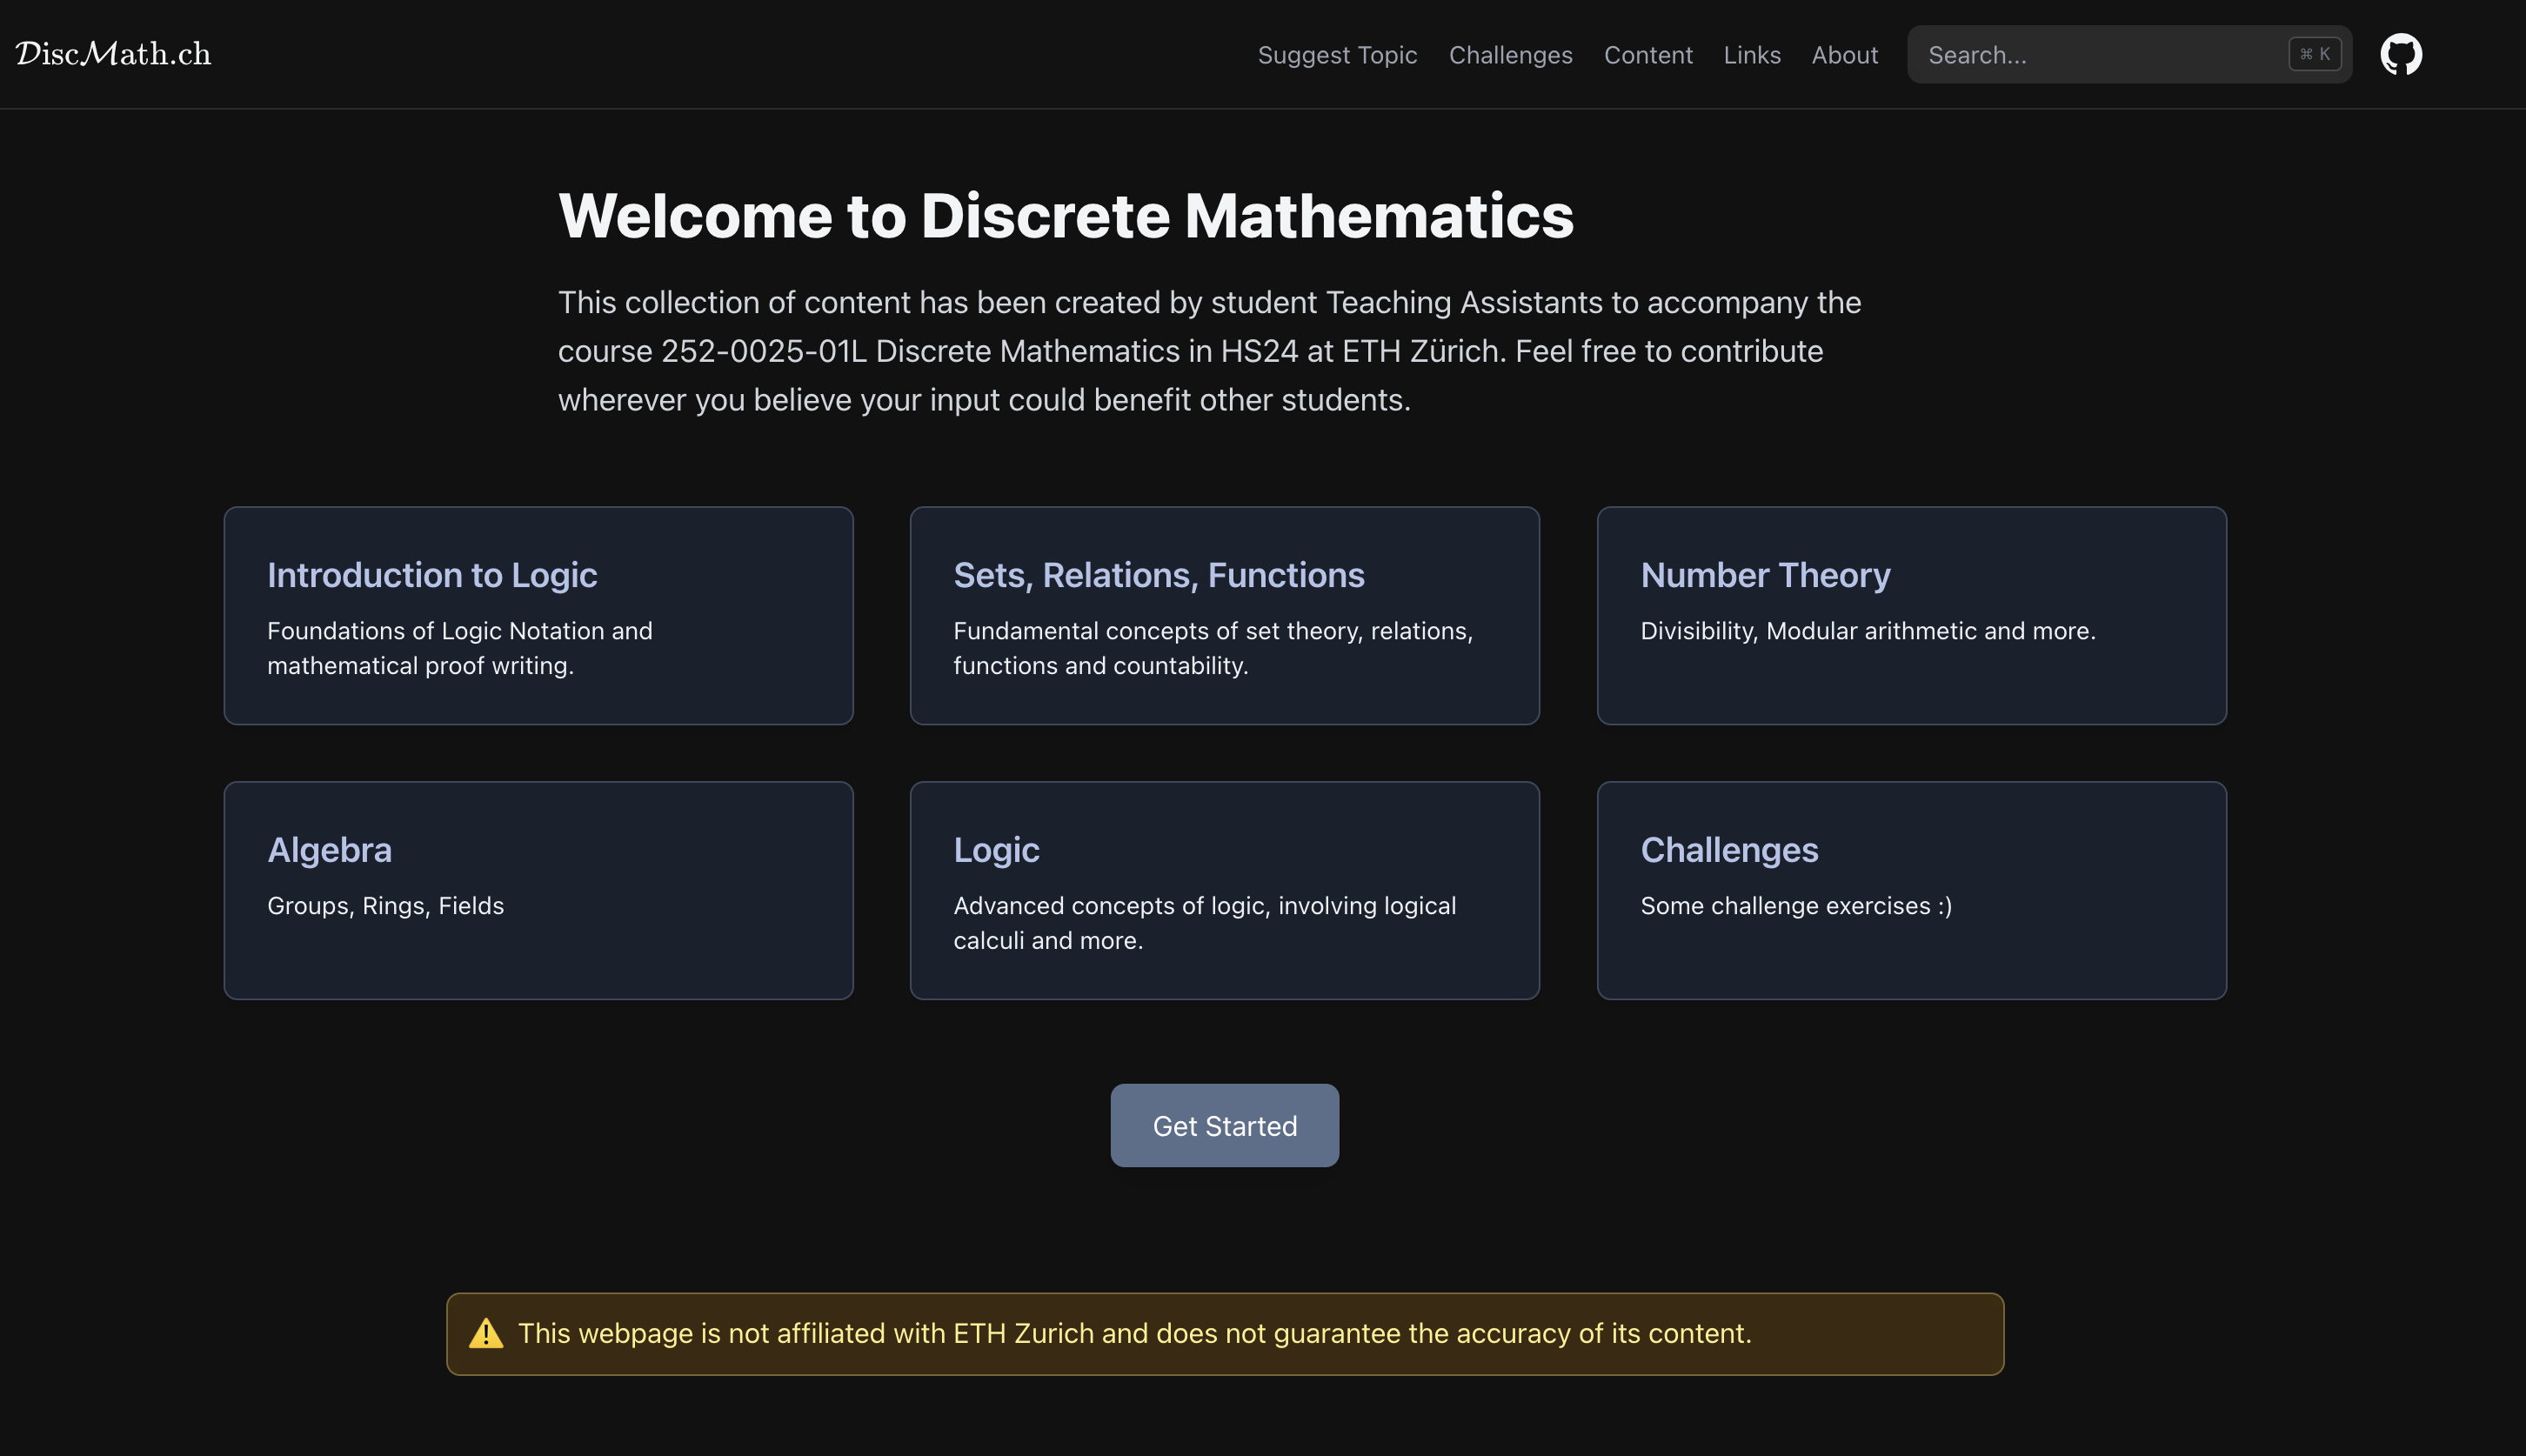Open Sets, Relations, Functions card
This screenshot has width=2526, height=1456.
click(x=1224, y=615)
